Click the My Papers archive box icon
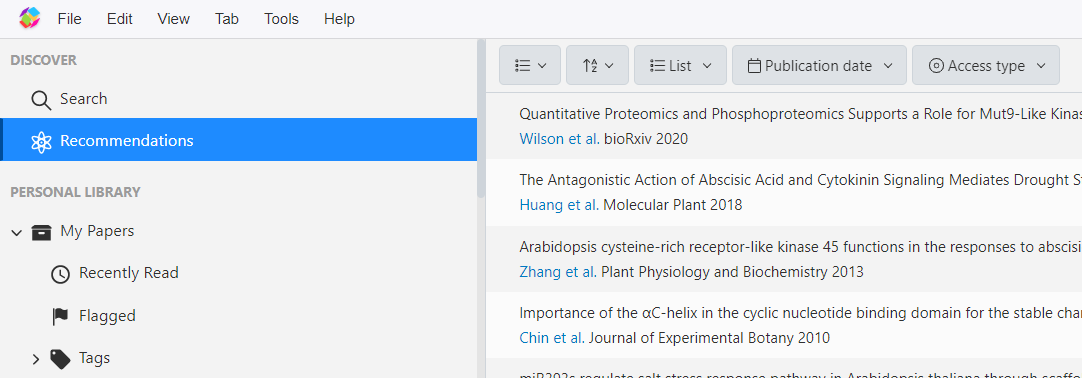Image resolution: width=1082 pixels, height=378 pixels. [41, 232]
